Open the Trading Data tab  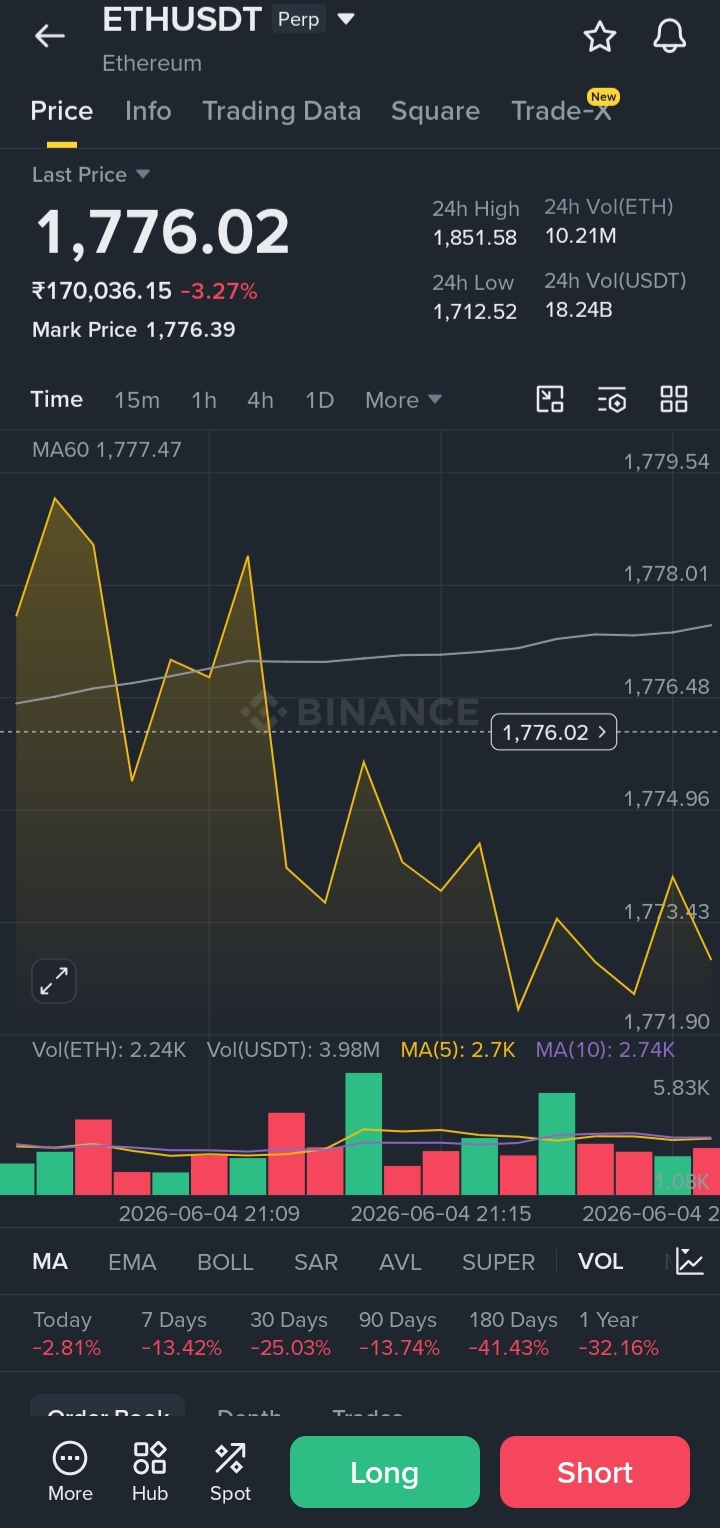(282, 111)
